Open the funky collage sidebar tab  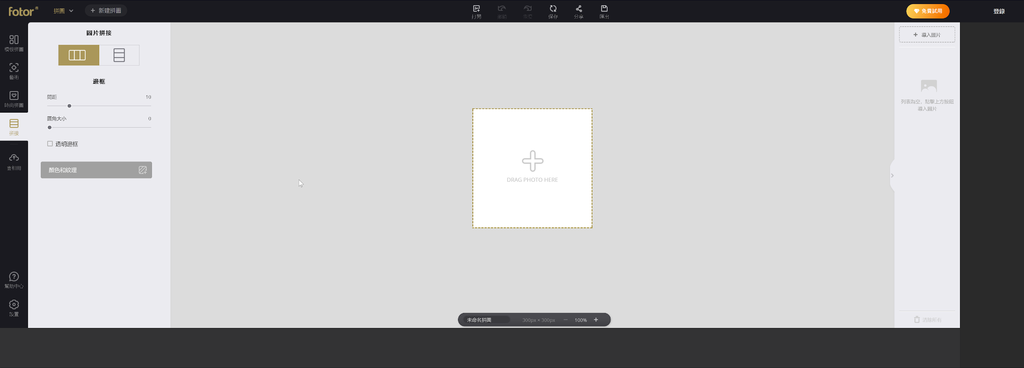click(x=14, y=99)
